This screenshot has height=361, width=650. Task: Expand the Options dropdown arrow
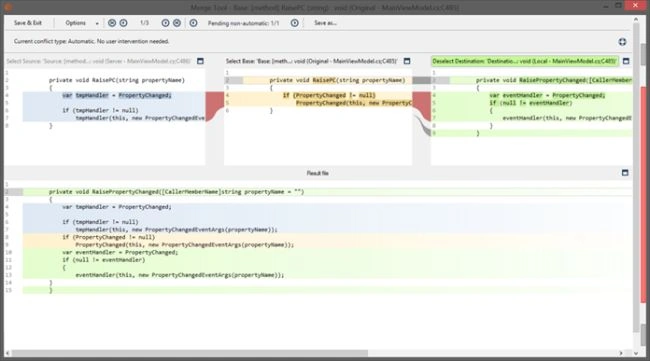97,23
